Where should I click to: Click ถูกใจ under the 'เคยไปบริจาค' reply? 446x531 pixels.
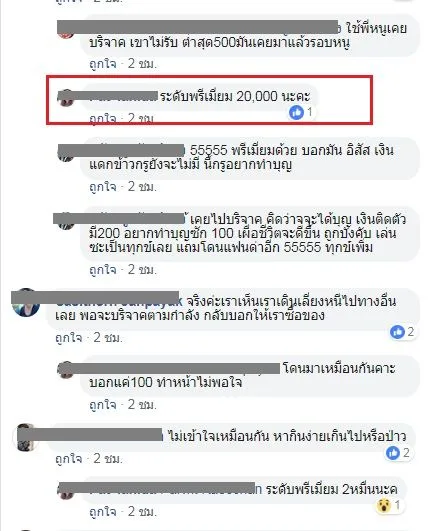click(103, 270)
